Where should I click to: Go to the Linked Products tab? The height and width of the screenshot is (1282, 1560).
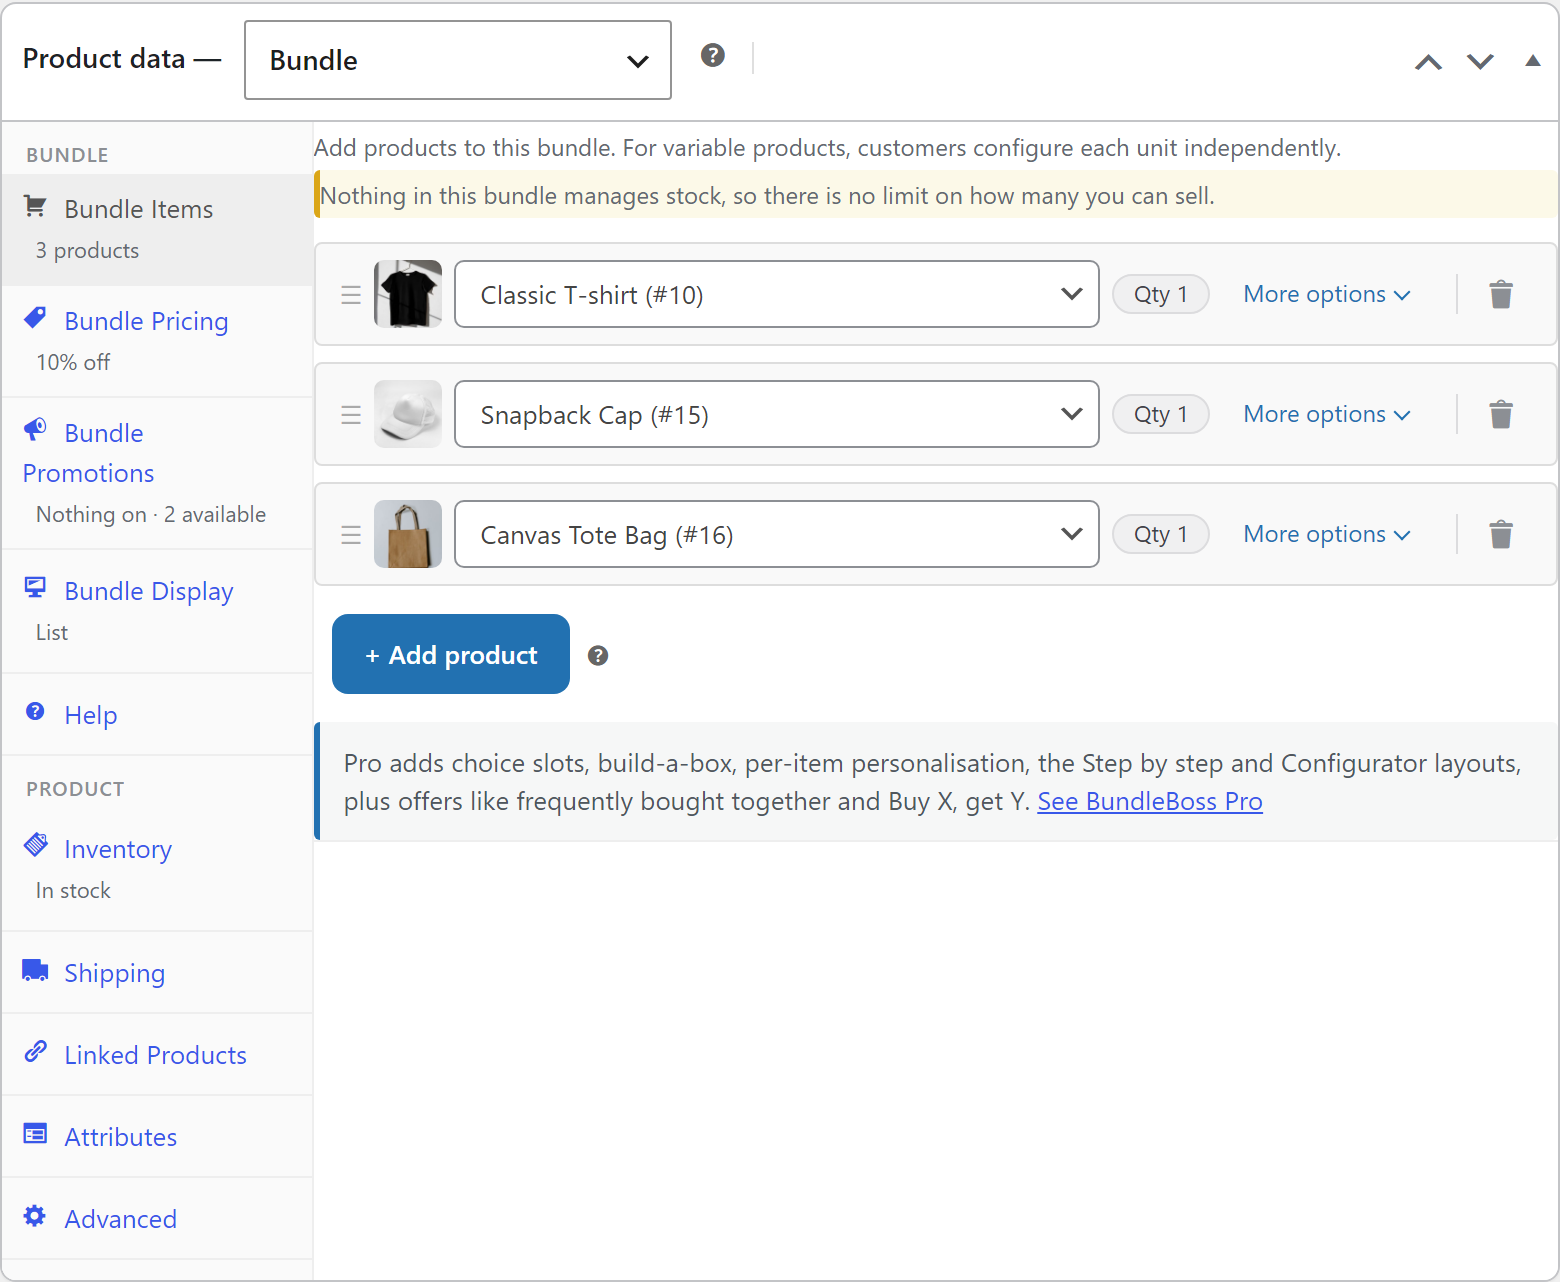pos(157,1055)
